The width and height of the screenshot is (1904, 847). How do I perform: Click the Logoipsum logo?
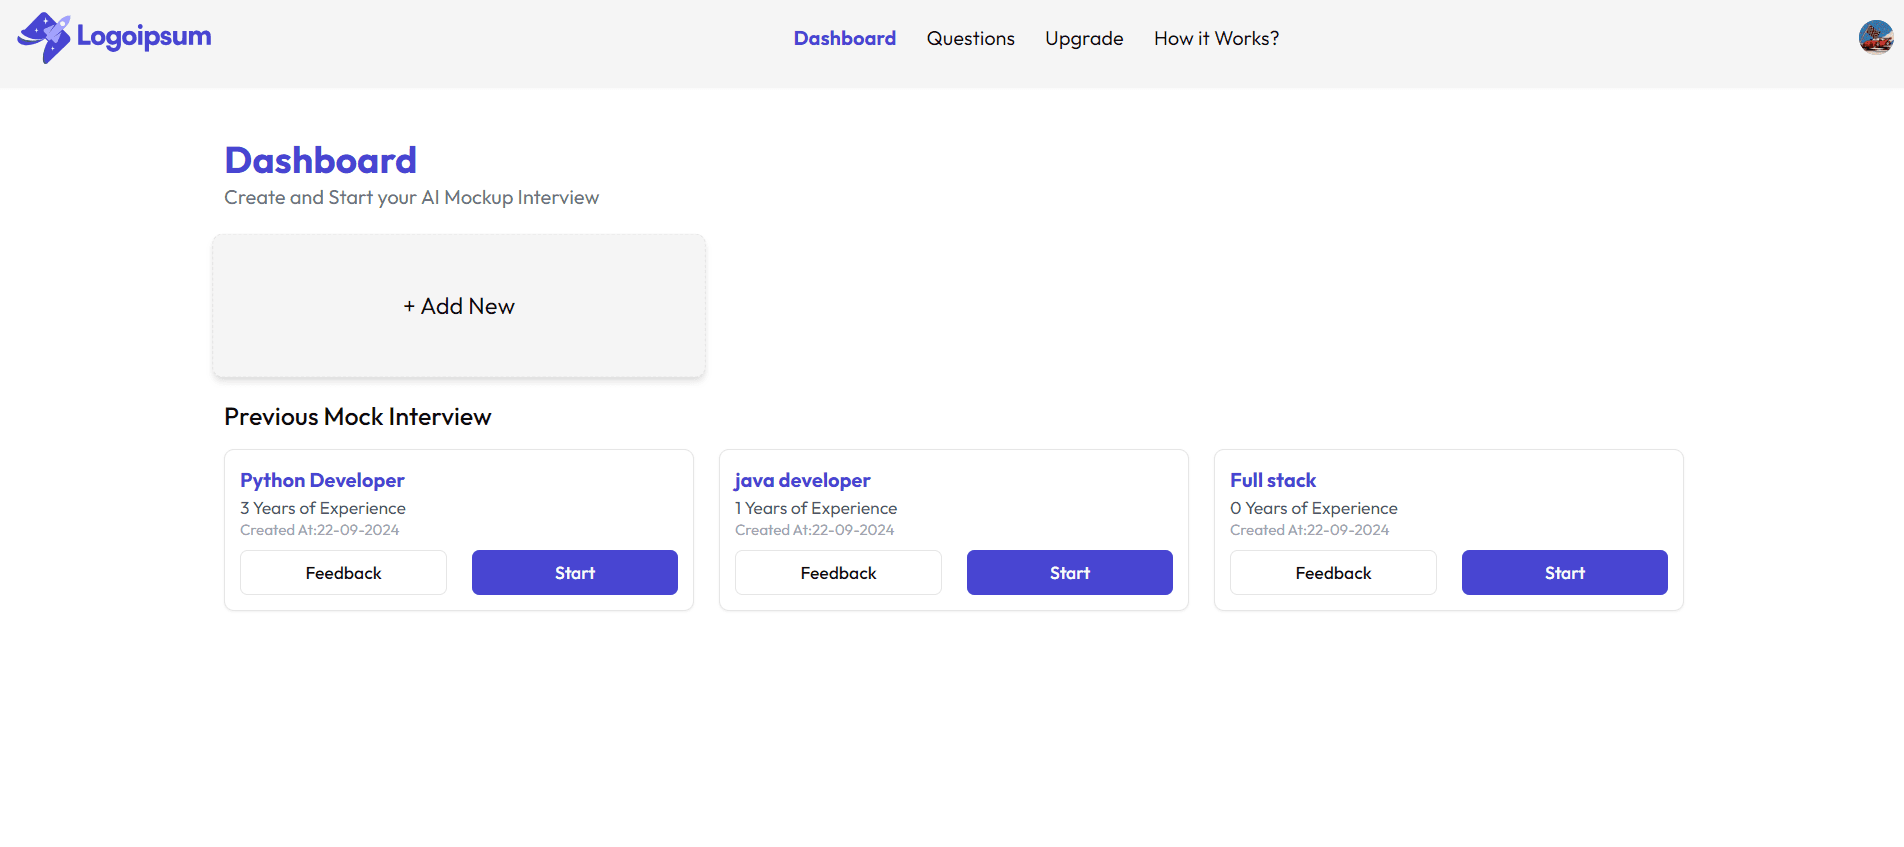click(x=114, y=38)
